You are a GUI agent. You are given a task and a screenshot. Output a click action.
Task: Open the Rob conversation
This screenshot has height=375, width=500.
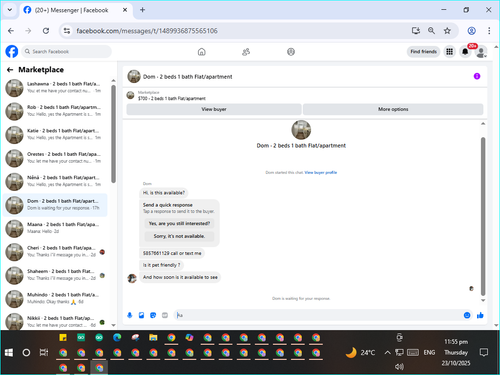pyautogui.click(x=55, y=111)
